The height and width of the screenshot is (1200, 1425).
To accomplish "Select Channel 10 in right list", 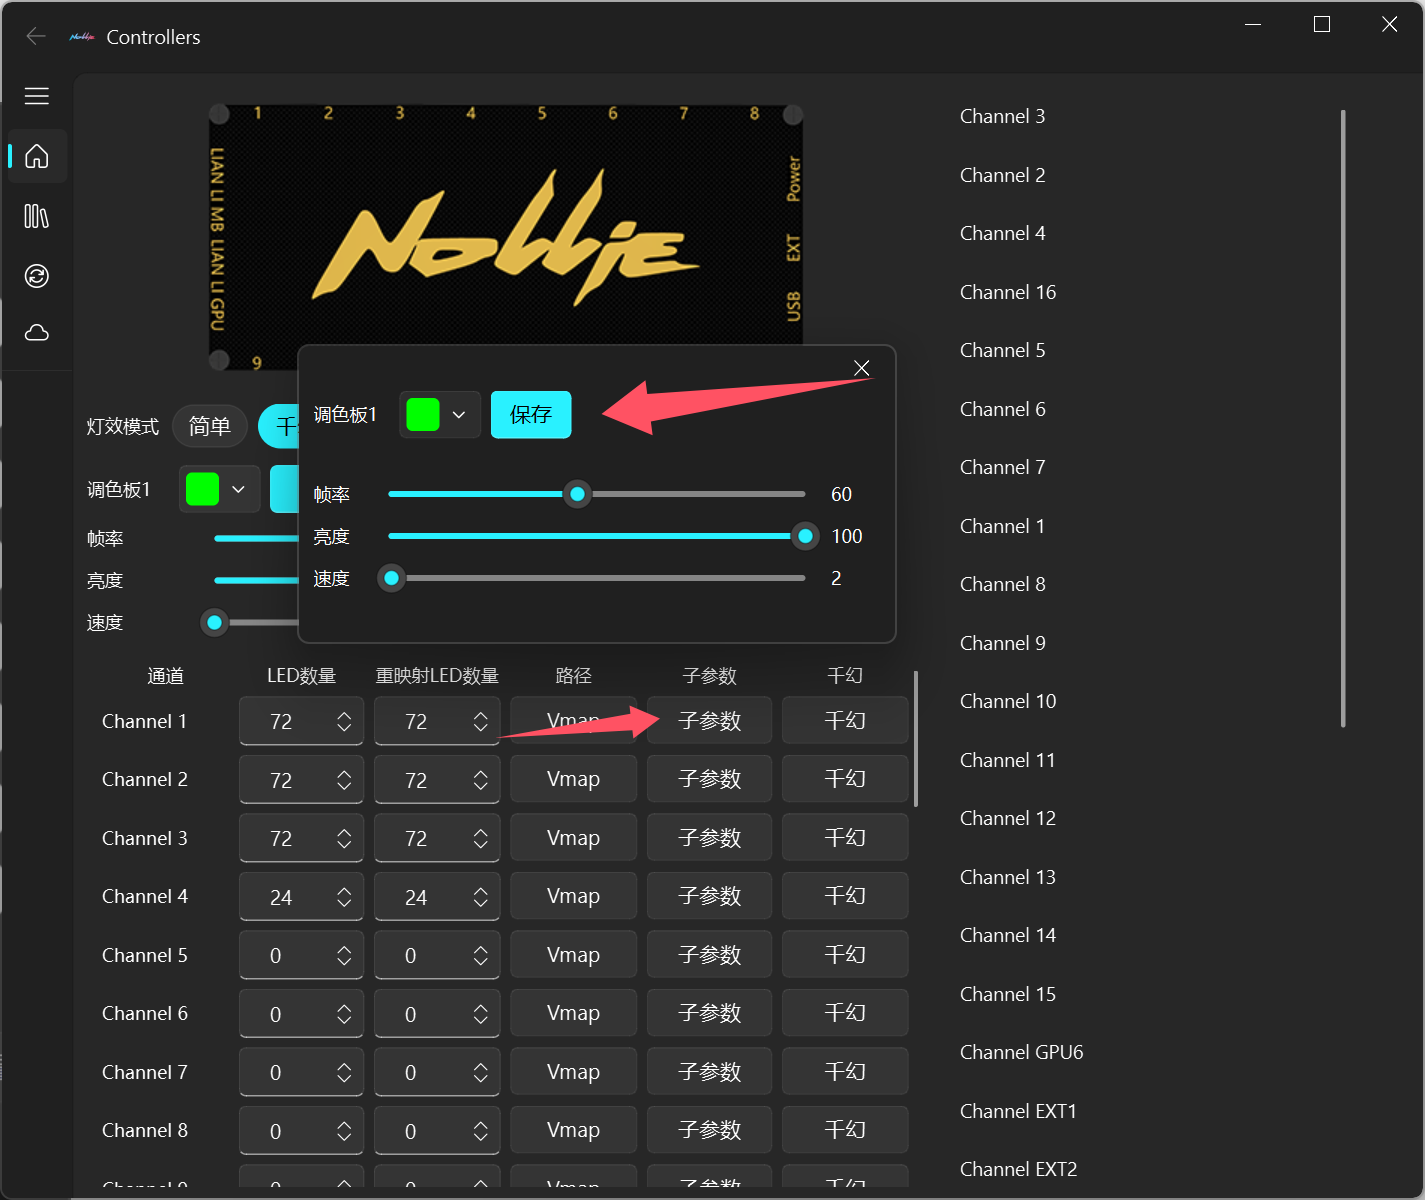I will [x=1008, y=702].
